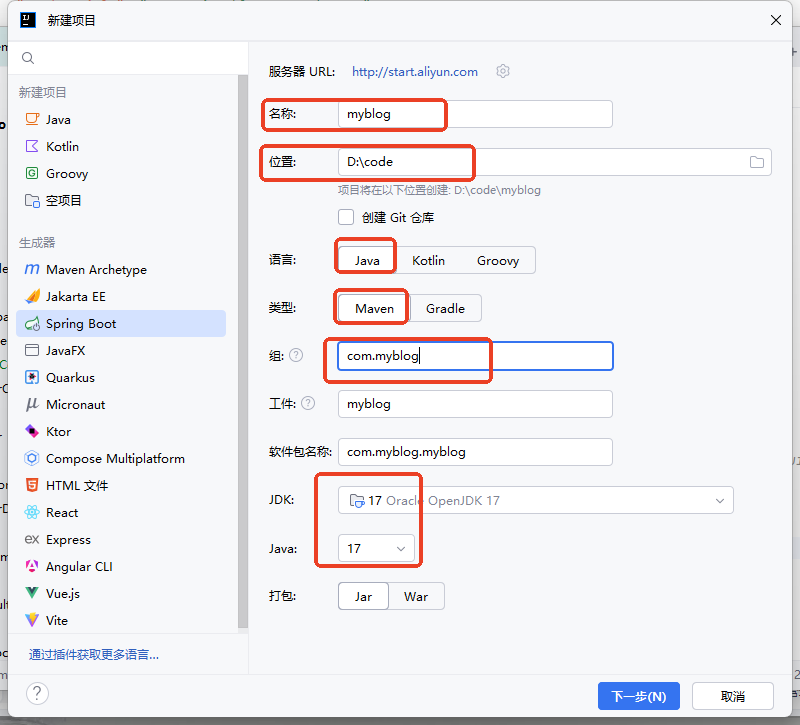800x725 pixels.
Task: Click the project type search field
Action: 129,58
